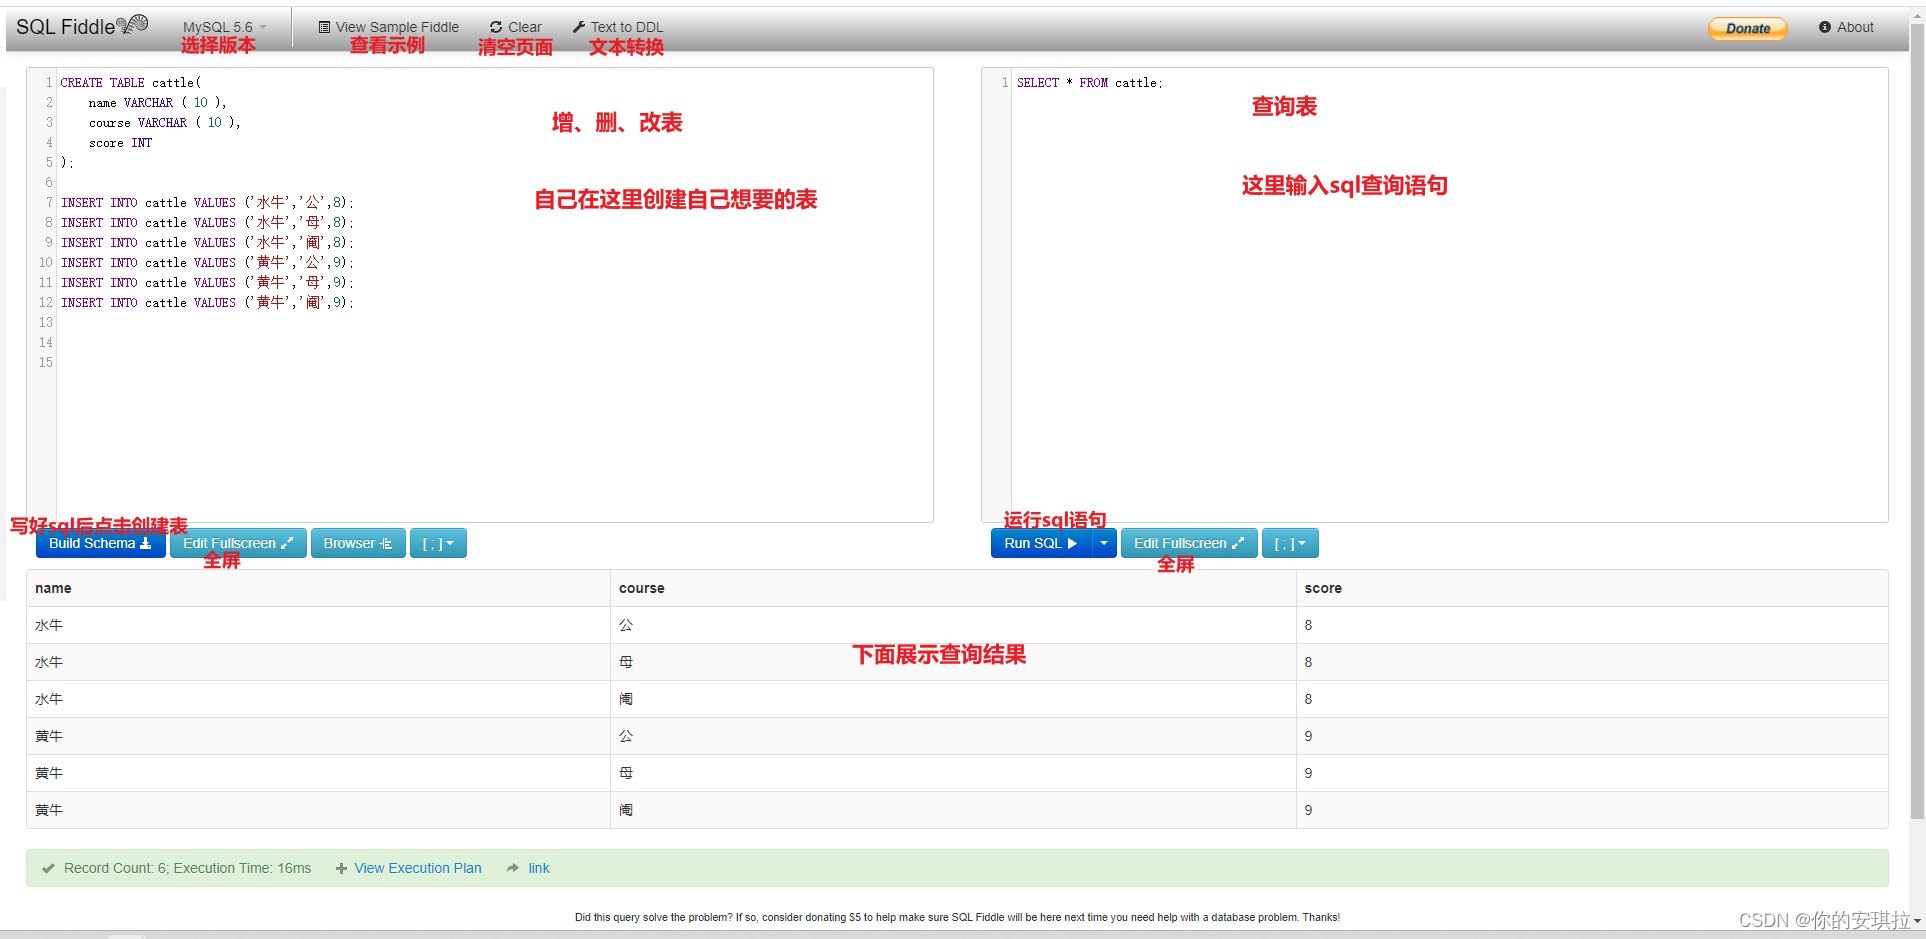
Task: Select the cattle table score column header
Action: [1323, 589]
